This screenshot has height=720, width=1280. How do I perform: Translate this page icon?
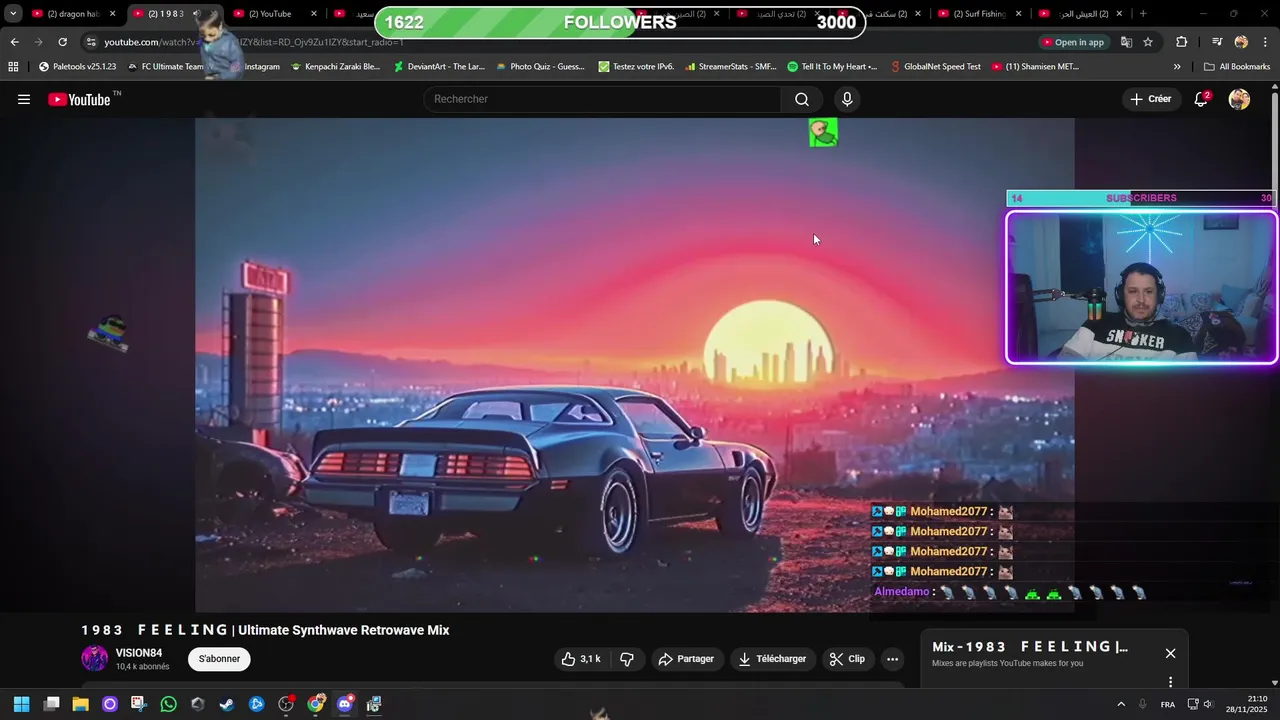[x=1126, y=42]
